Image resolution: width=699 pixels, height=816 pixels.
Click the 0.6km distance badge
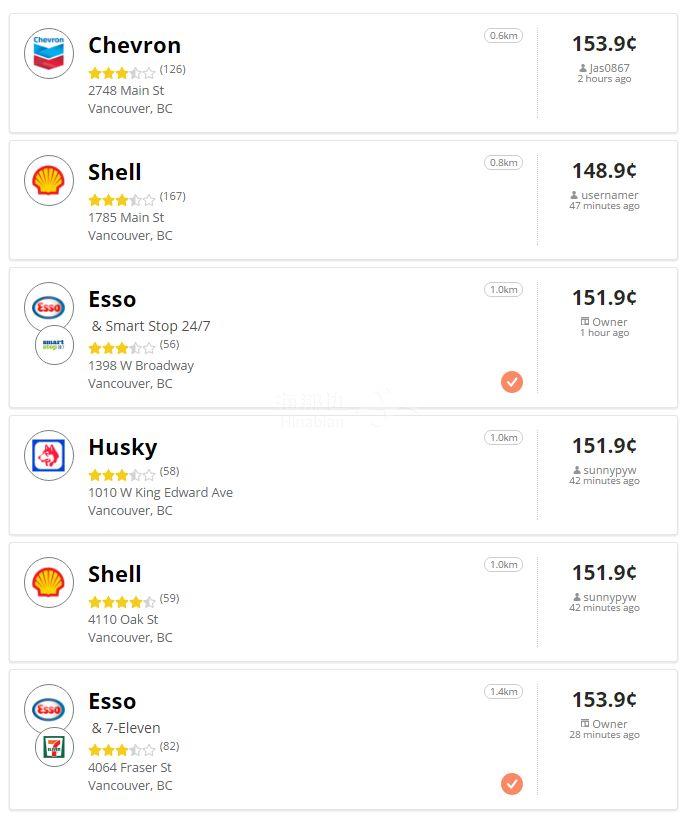pyautogui.click(x=504, y=36)
